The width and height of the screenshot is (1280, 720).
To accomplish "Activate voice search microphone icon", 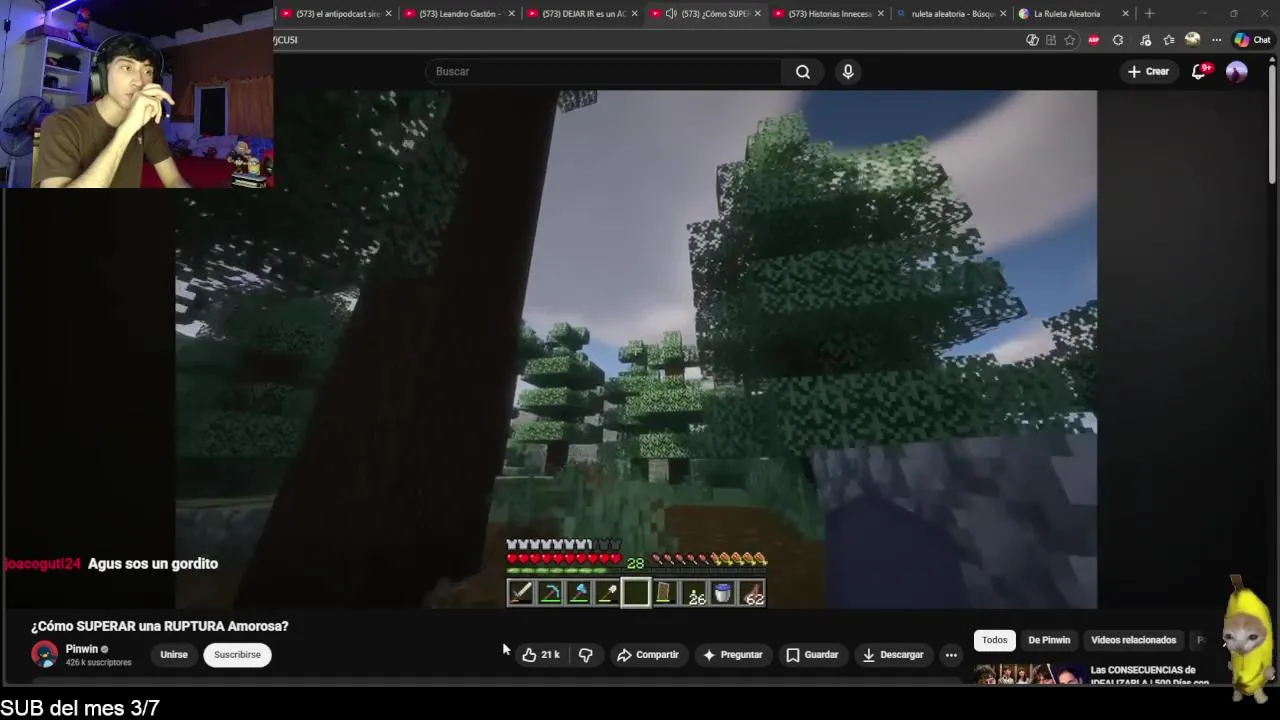I will [x=848, y=71].
